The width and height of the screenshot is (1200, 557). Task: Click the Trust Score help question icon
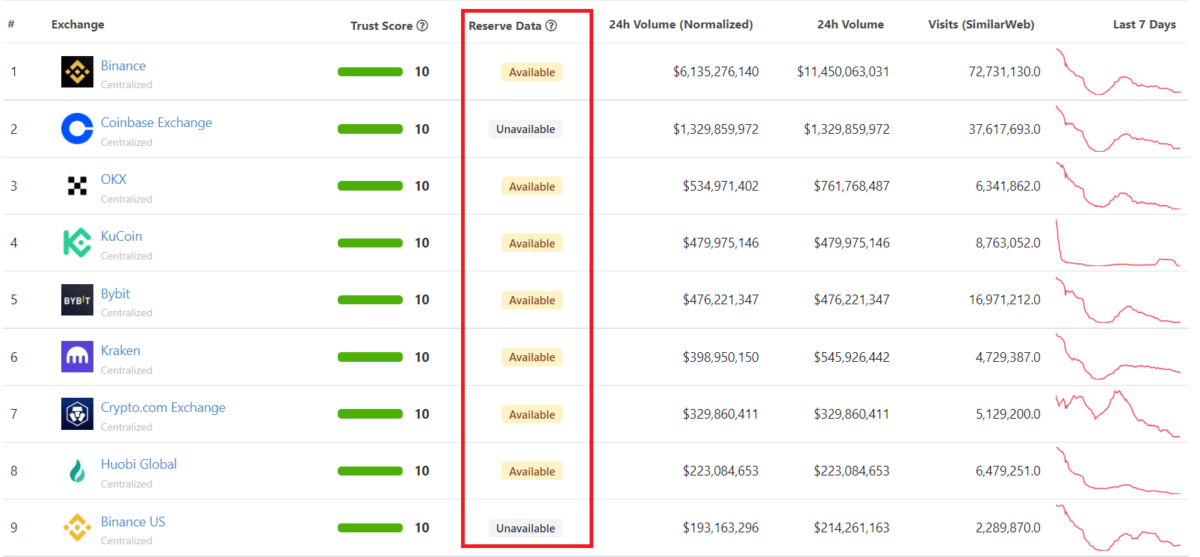(422, 26)
